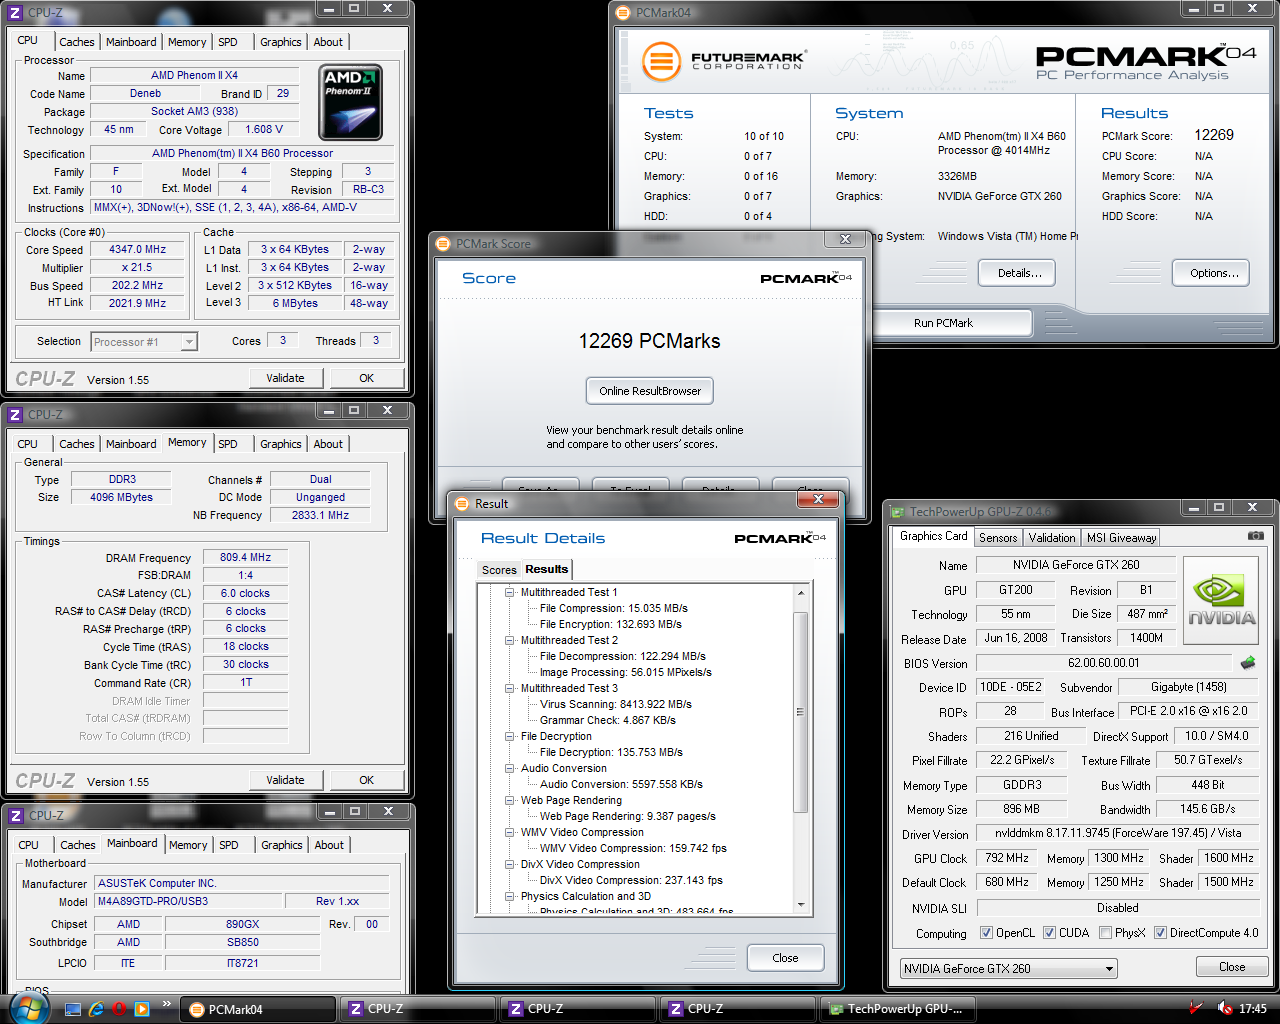Collapse the Audio Conversion tree node
Image resolution: width=1280 pixels, height=1024 pixels.
point(510,768)
